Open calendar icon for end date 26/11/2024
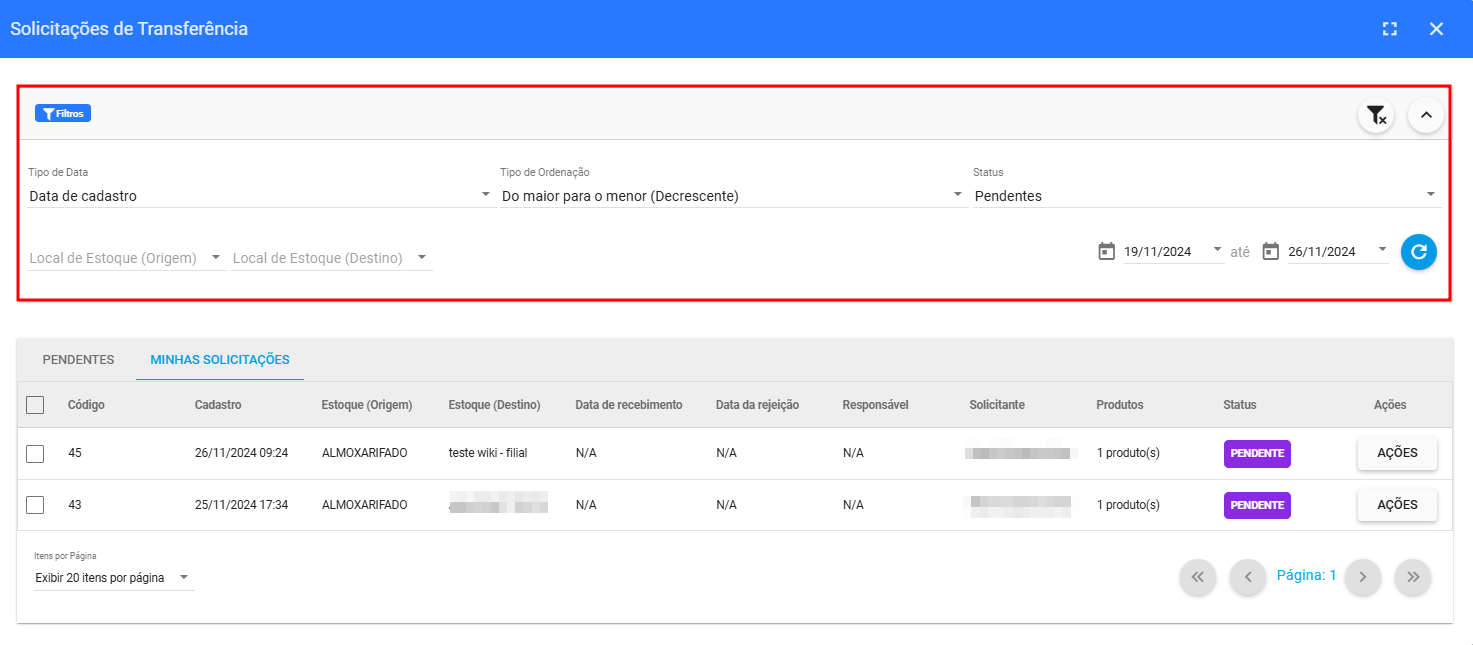The width and height of the screenshot is (1473, 645). click(1271, 251)
